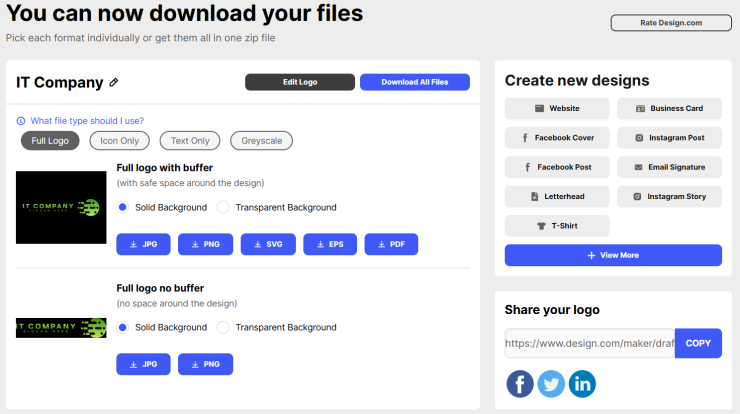The image size is (740, 414).
Task: Download all files as zip
Action: tap(414, 82)
